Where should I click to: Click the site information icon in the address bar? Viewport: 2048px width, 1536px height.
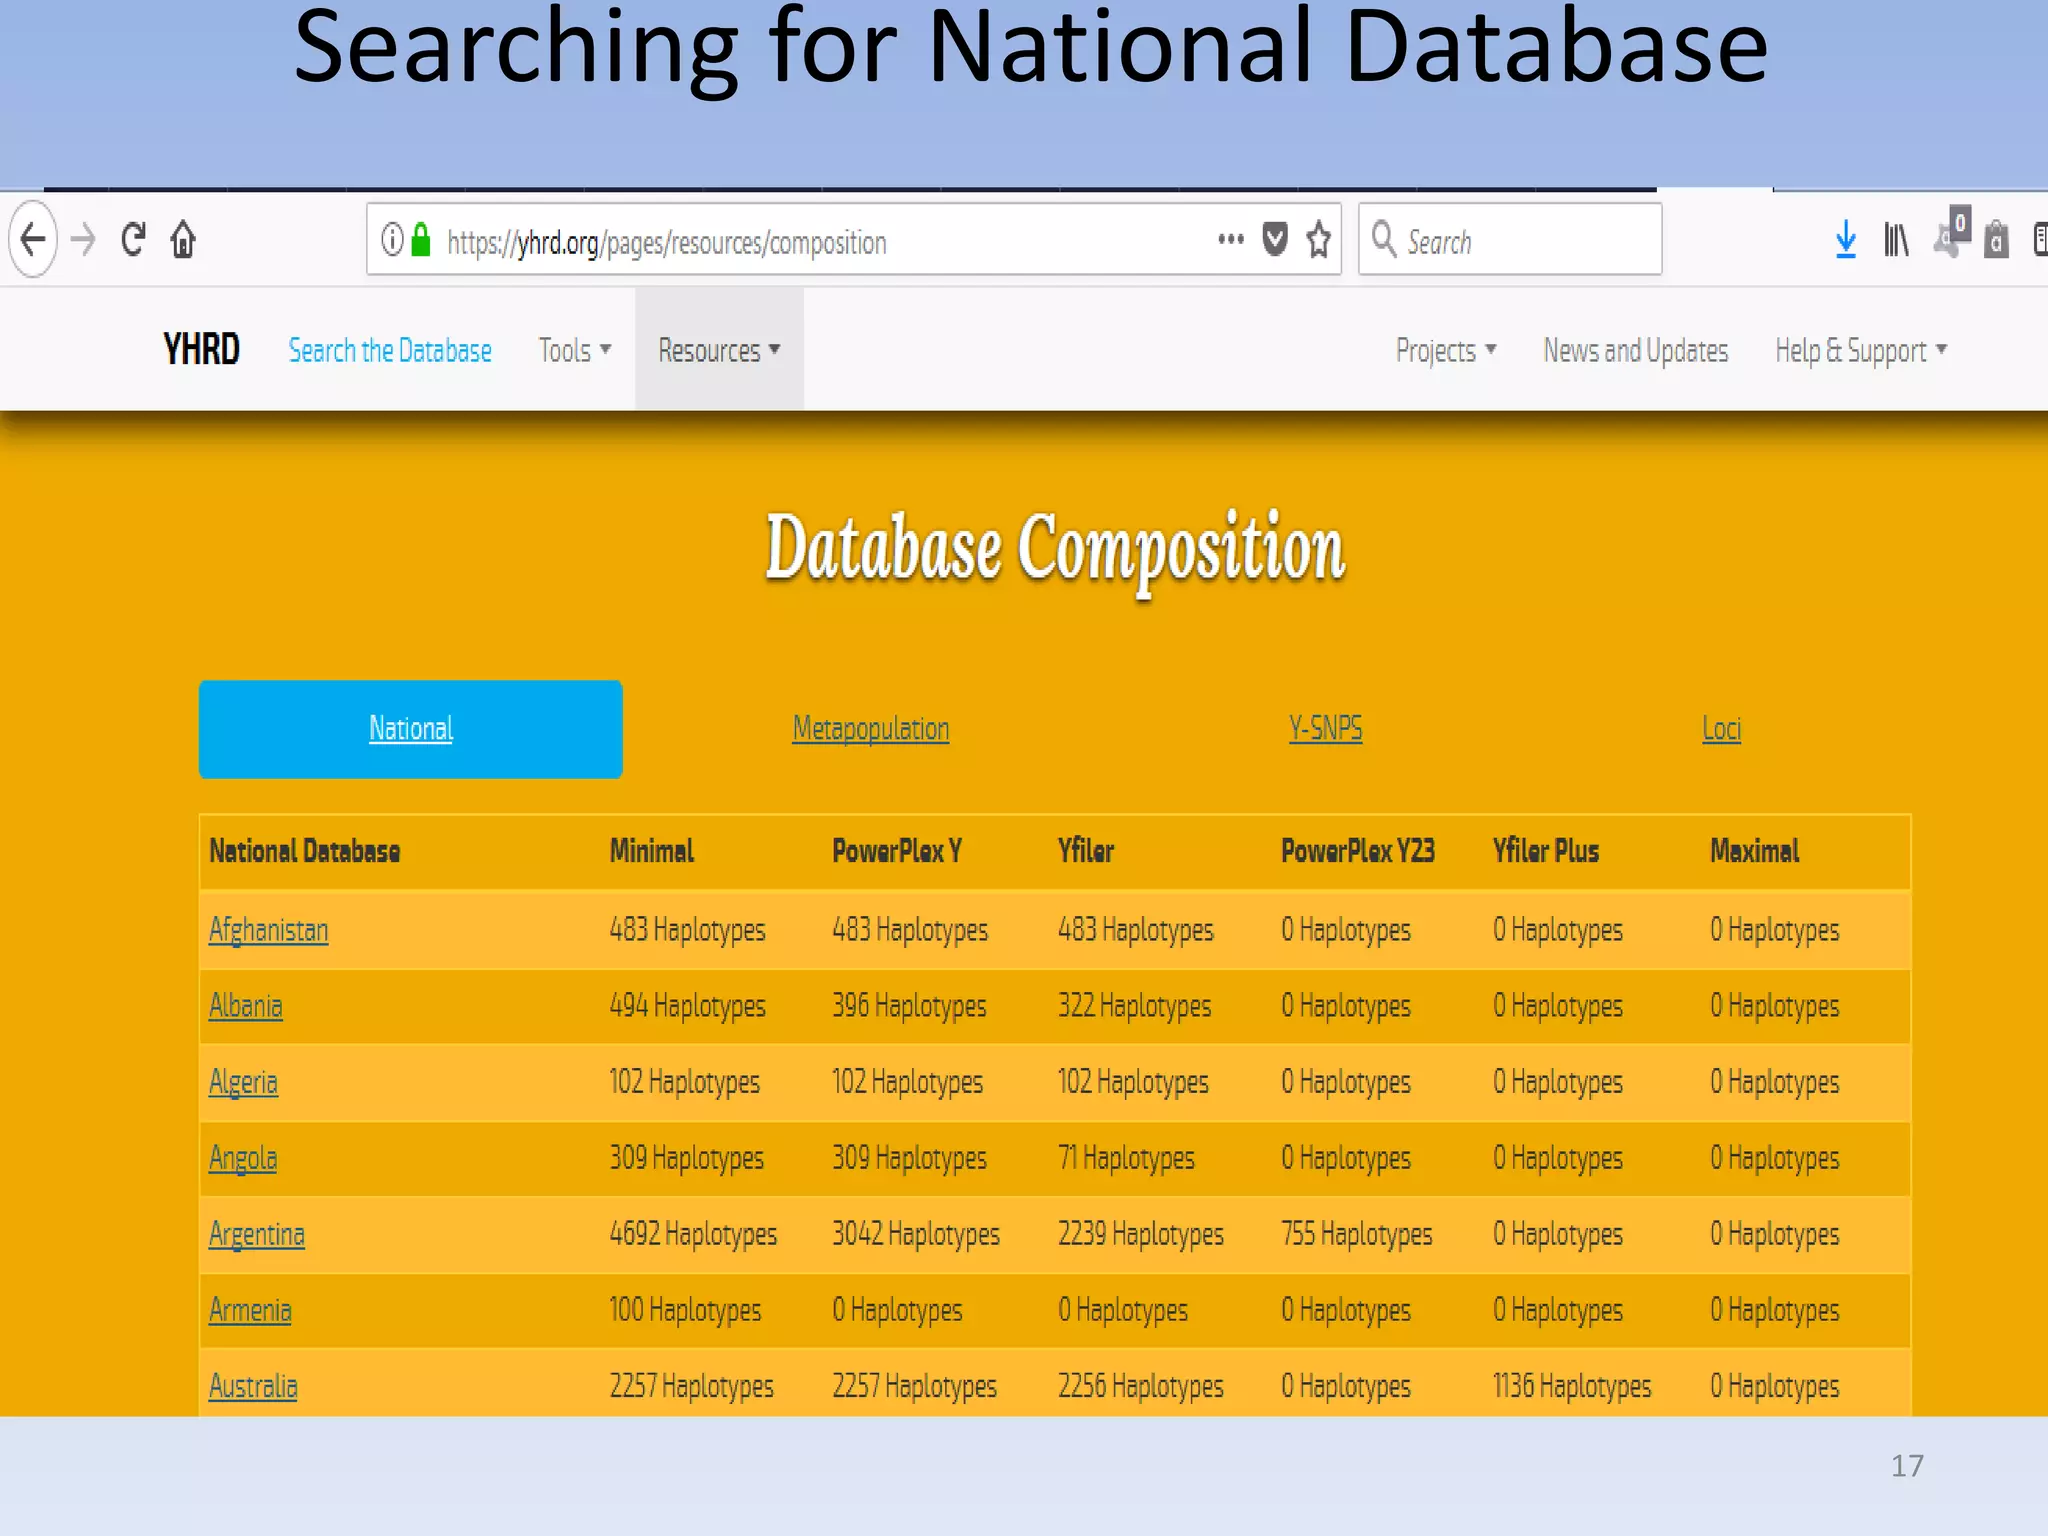click(392, 240)
